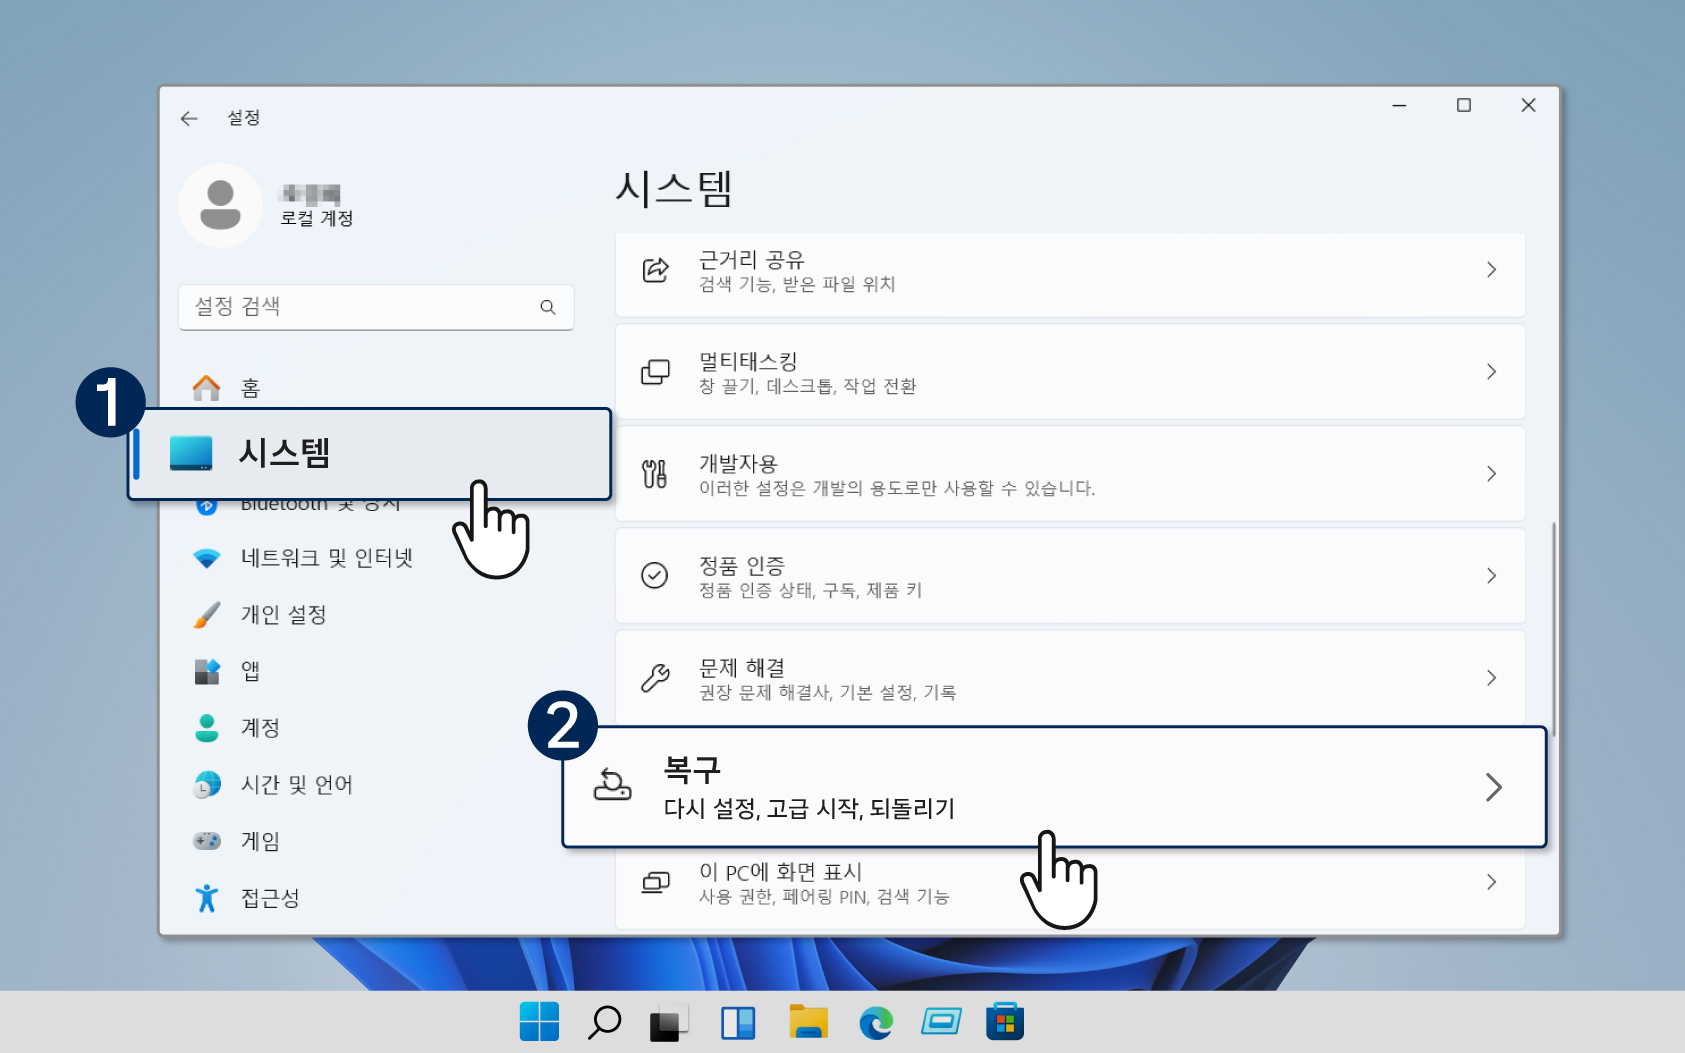Expand the 멀티태스킹 row chevron
The height and width of the screenshot is (1053, 1685).
(1491, 372)
